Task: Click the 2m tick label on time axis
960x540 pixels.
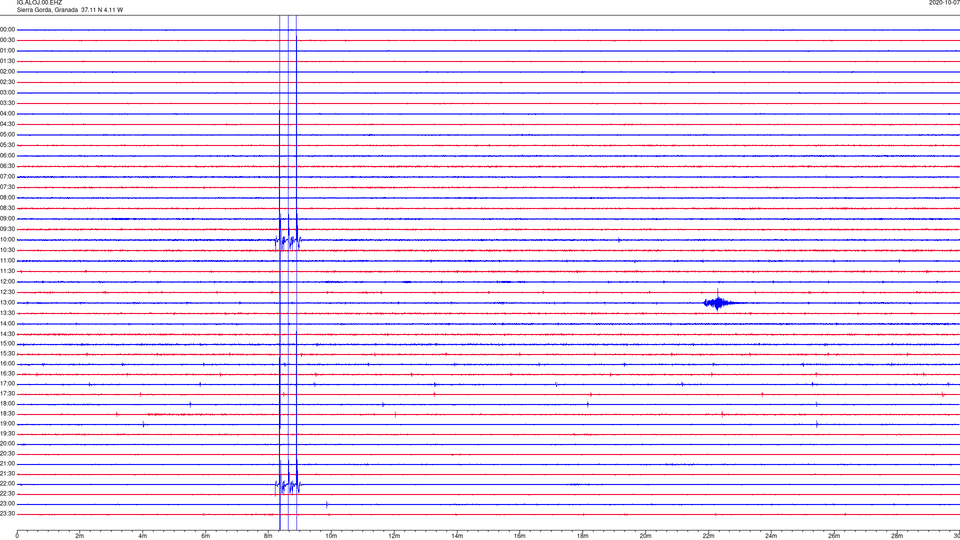Action: point(80,536)
